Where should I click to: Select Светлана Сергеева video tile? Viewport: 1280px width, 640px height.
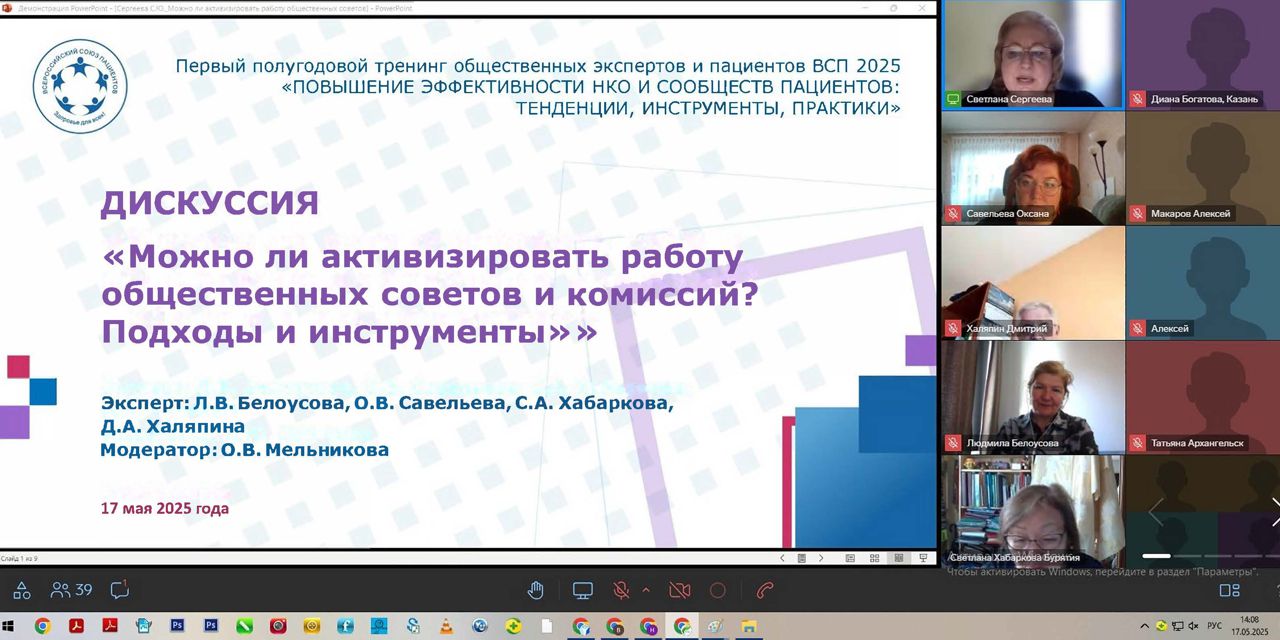1032,54
